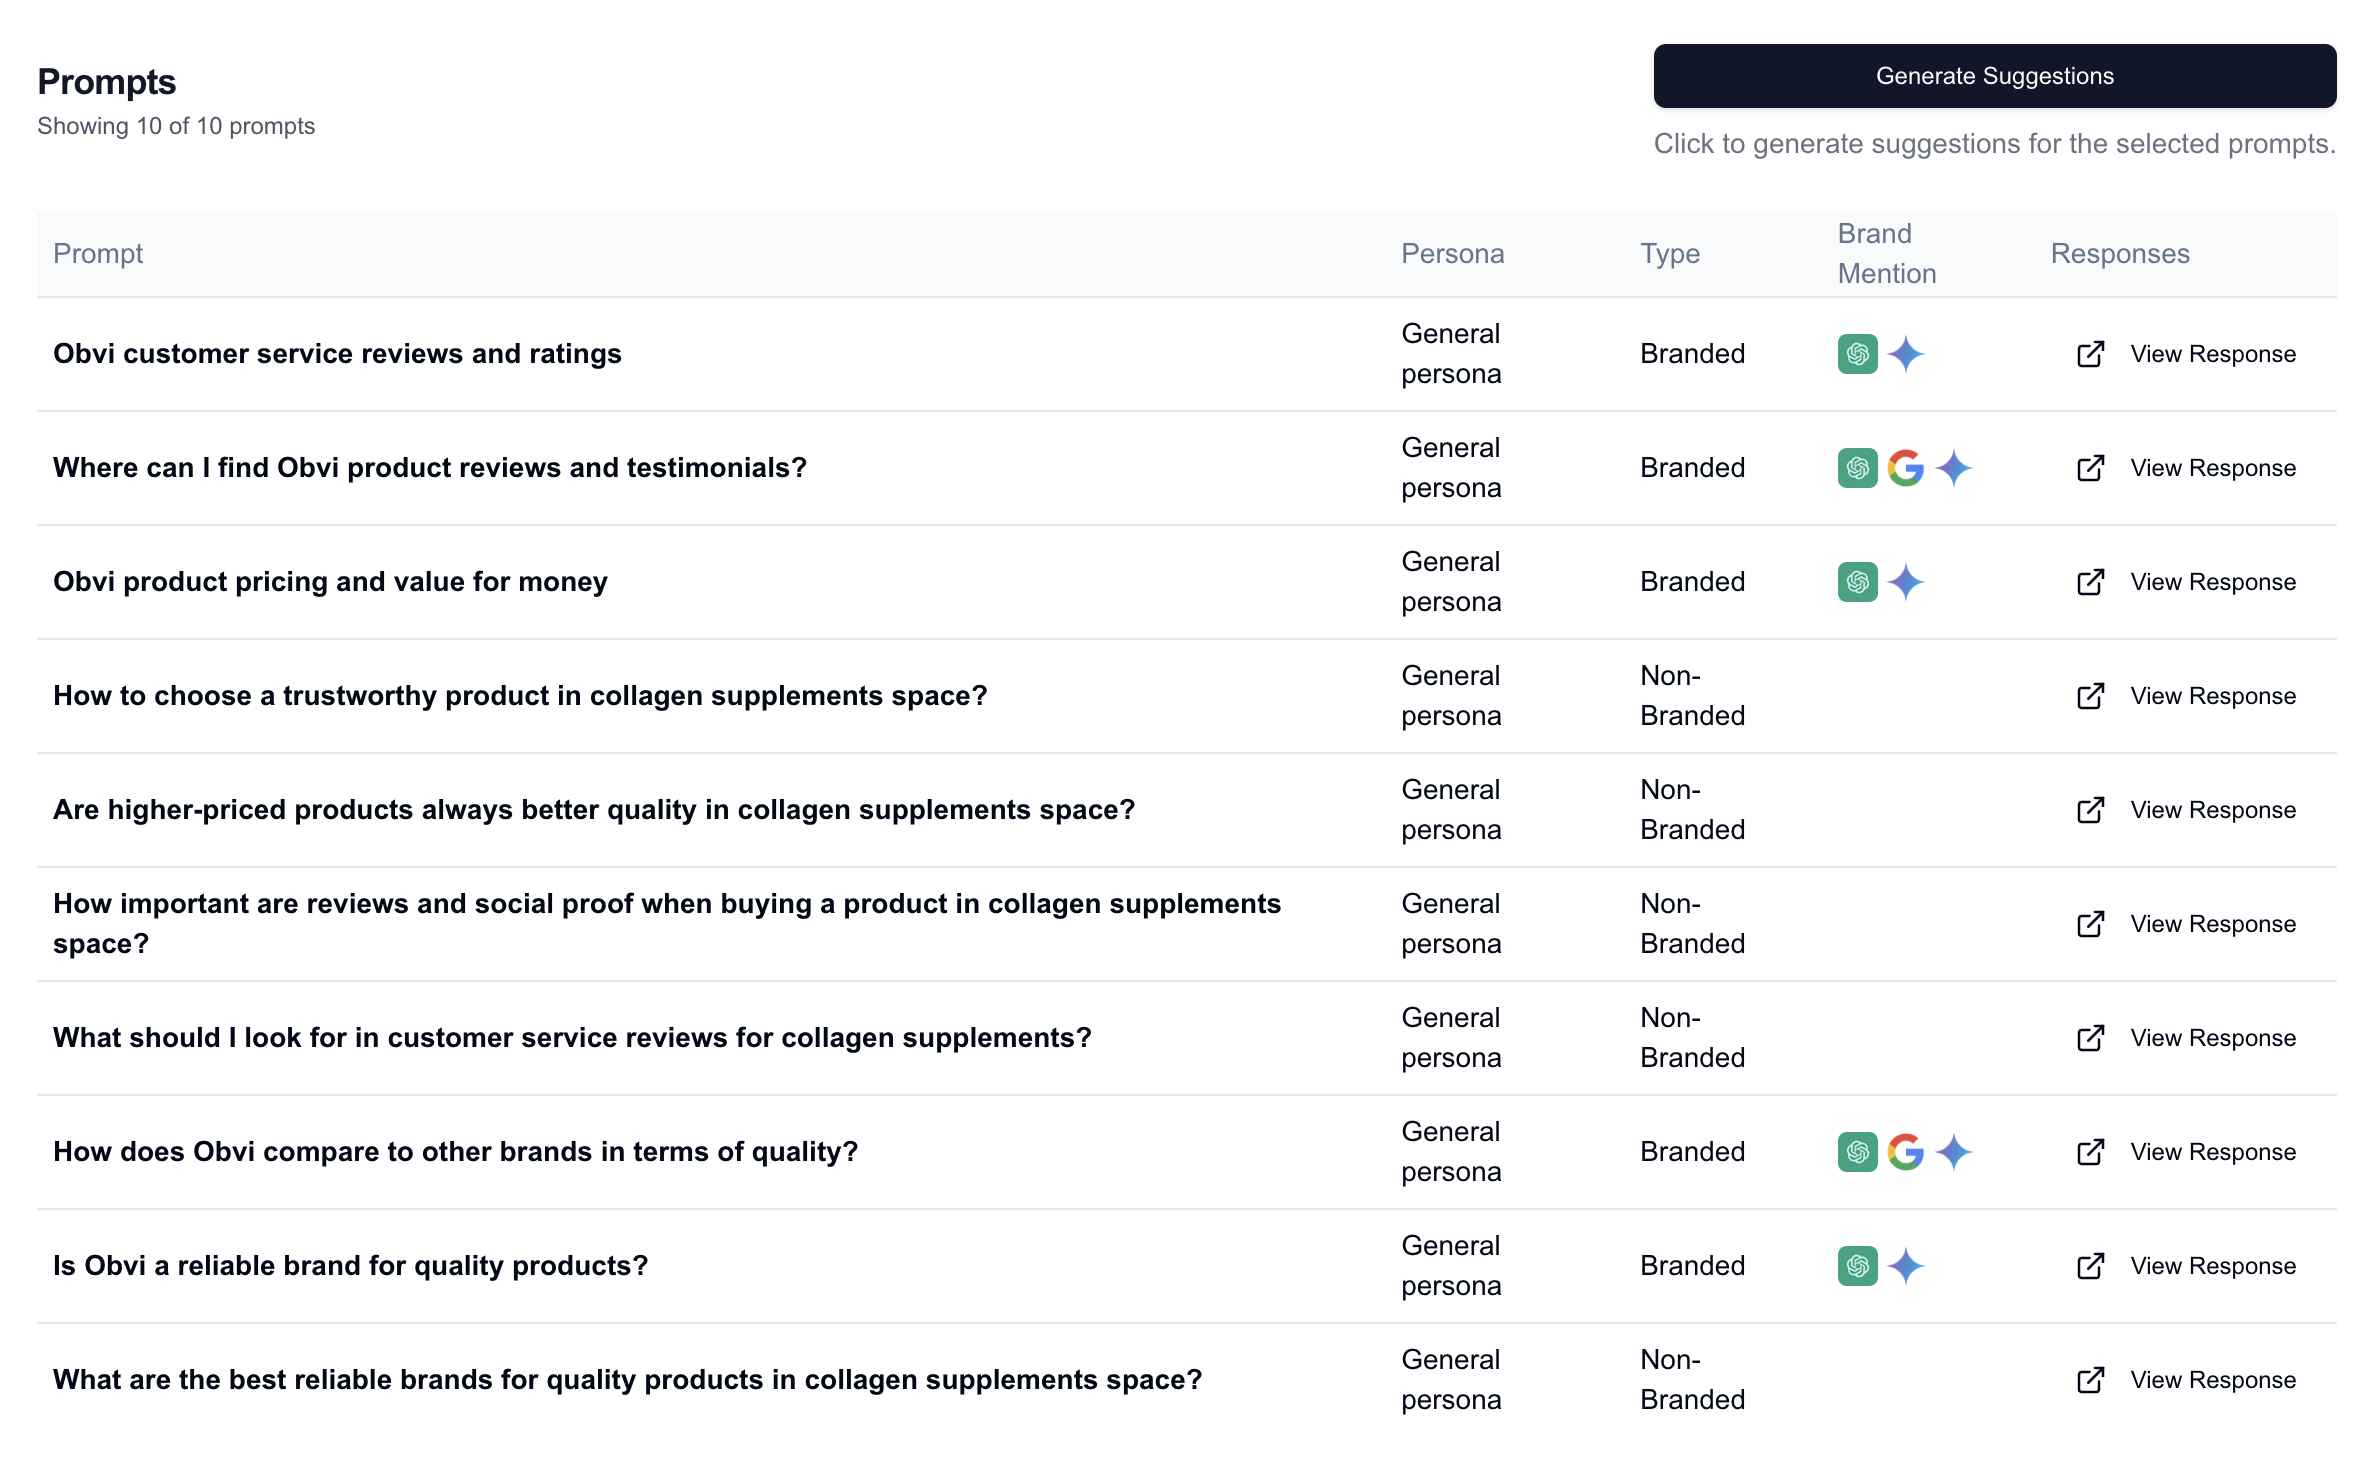View Response for 'Obvi product pricing and value'
2374x1462 pixels.
(2213, 582)
